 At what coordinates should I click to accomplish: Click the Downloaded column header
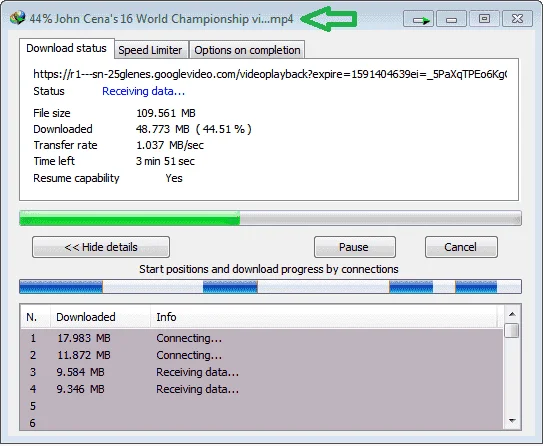tap(100, 317)
